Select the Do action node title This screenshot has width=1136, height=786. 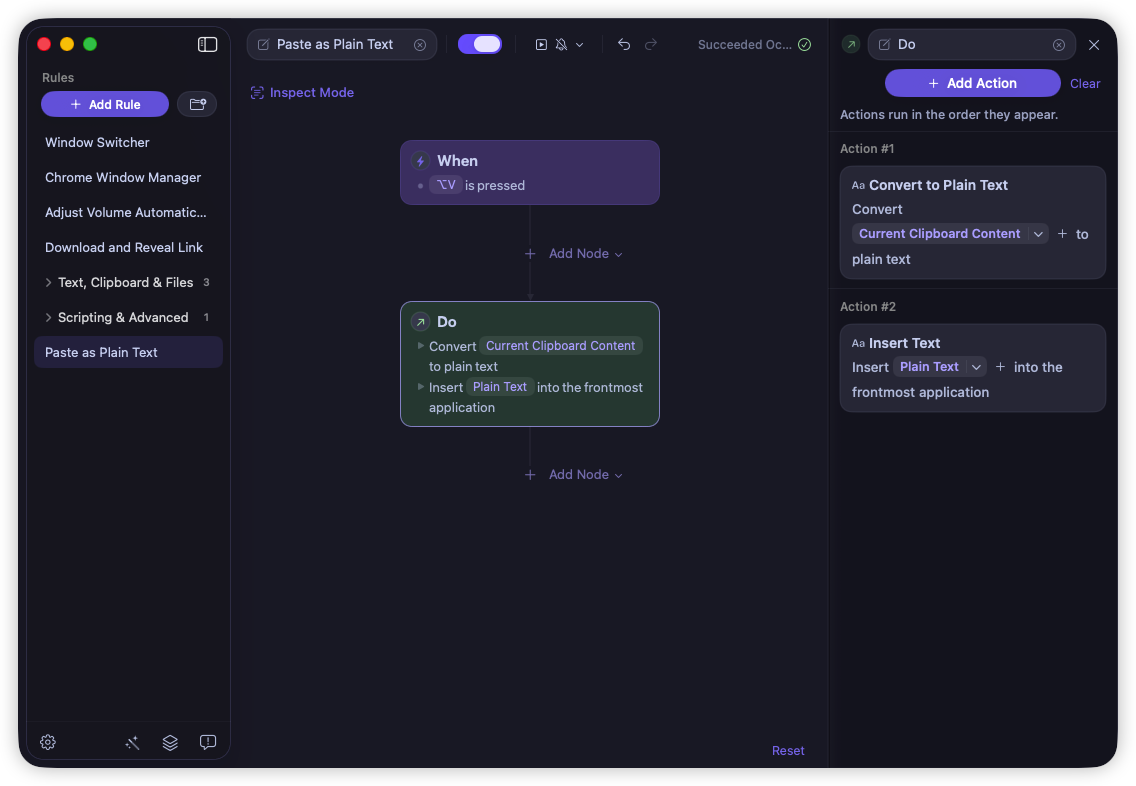pyautogui.click(x=446, y=322)
